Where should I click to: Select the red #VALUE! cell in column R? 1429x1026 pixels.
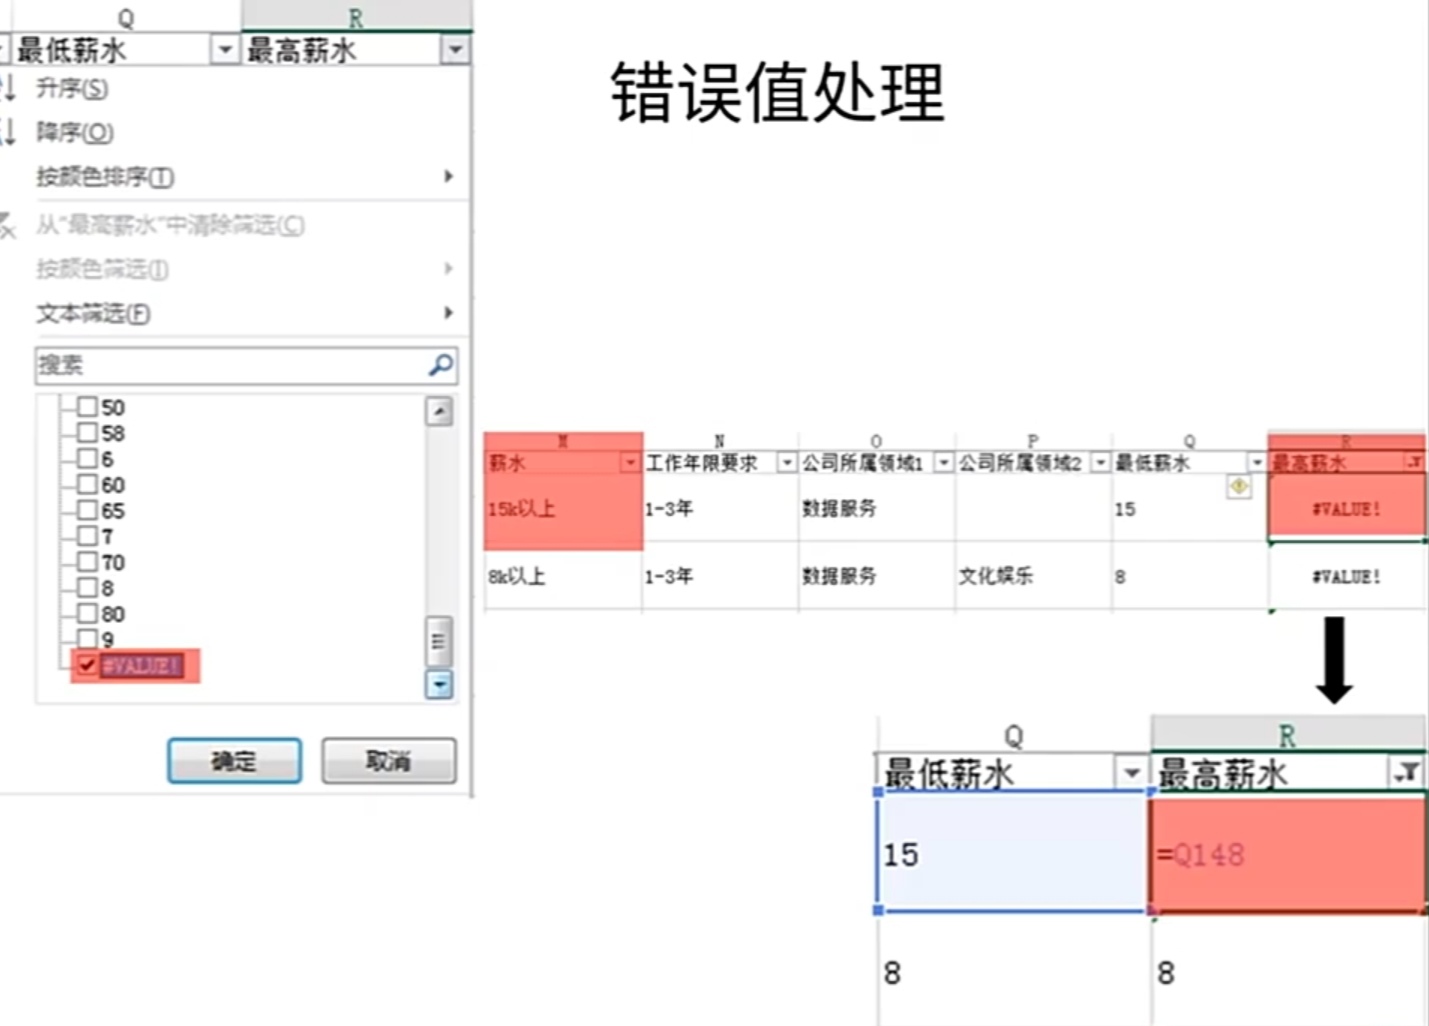[x=1346, y=508]
